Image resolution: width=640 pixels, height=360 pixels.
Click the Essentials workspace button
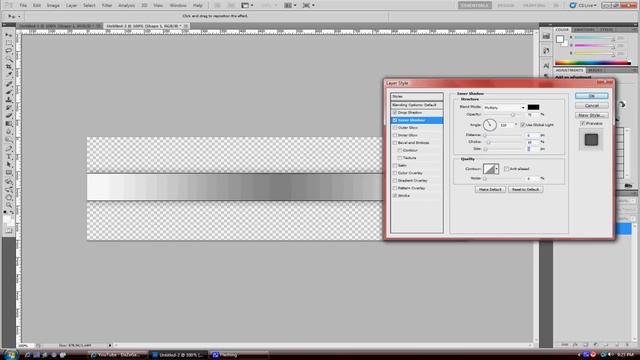coord(475,5)
